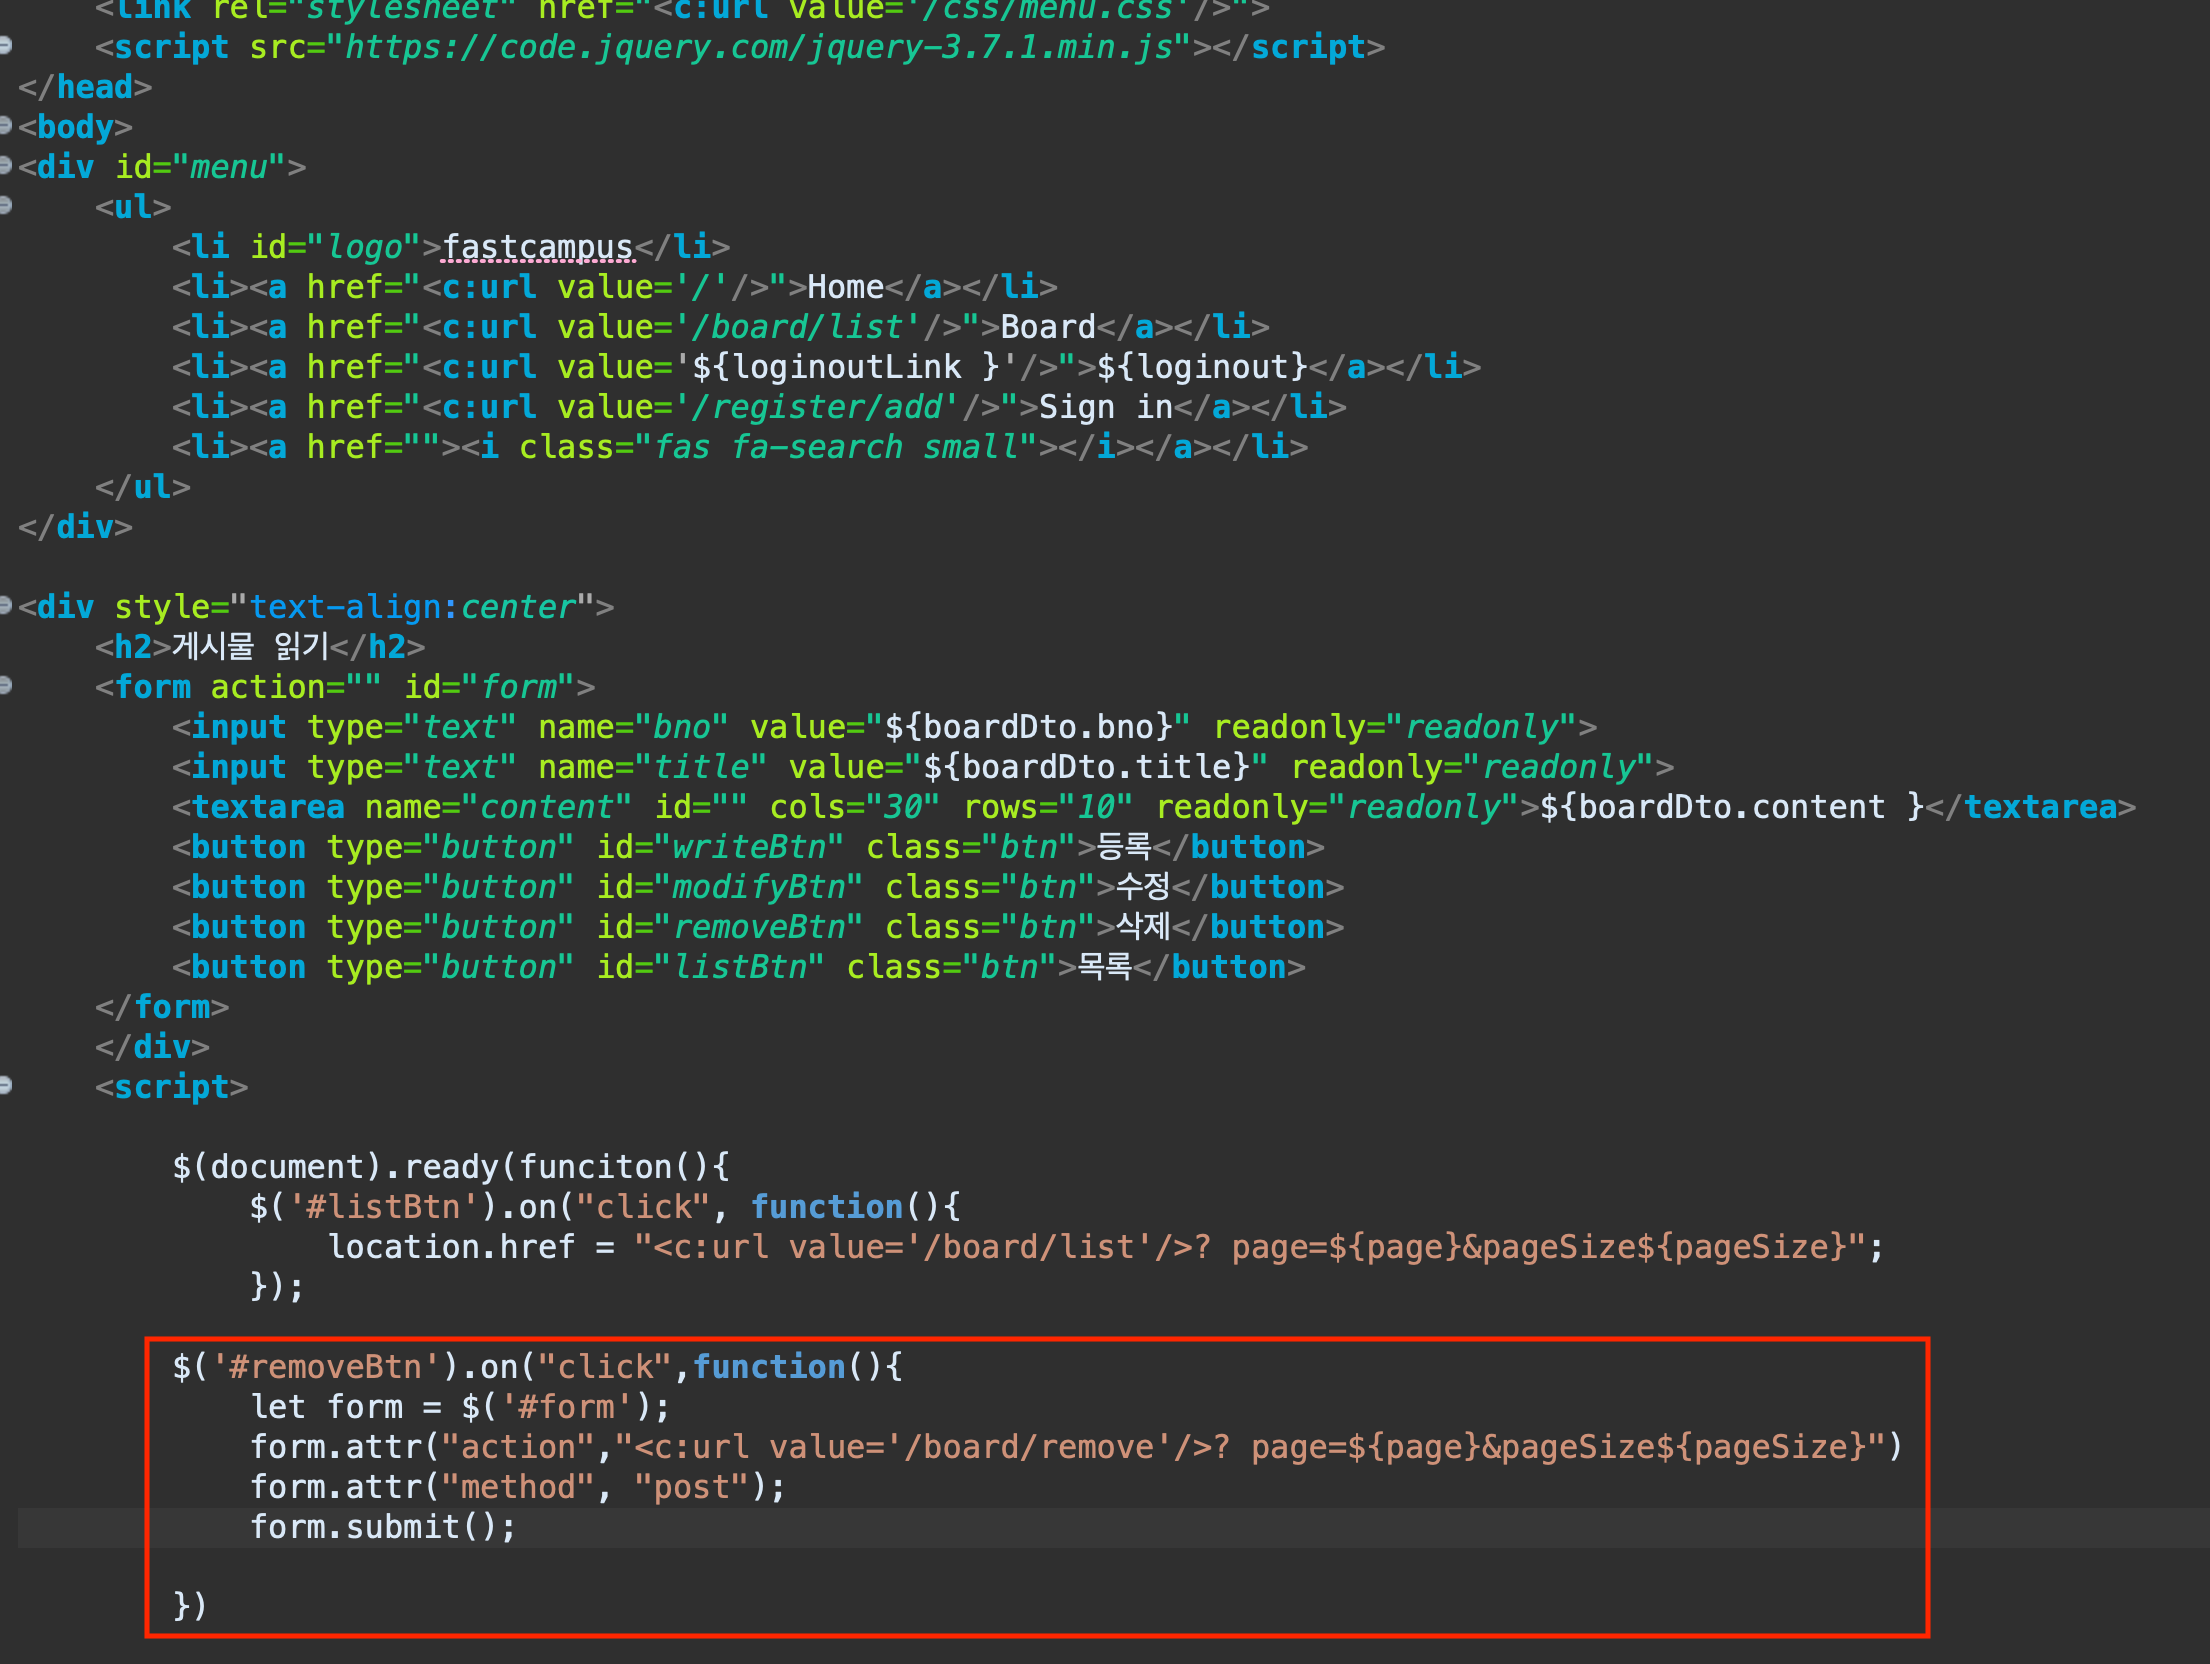
Task: Collapse the text-align center div fold marker
Action: [x=6, y=605]
